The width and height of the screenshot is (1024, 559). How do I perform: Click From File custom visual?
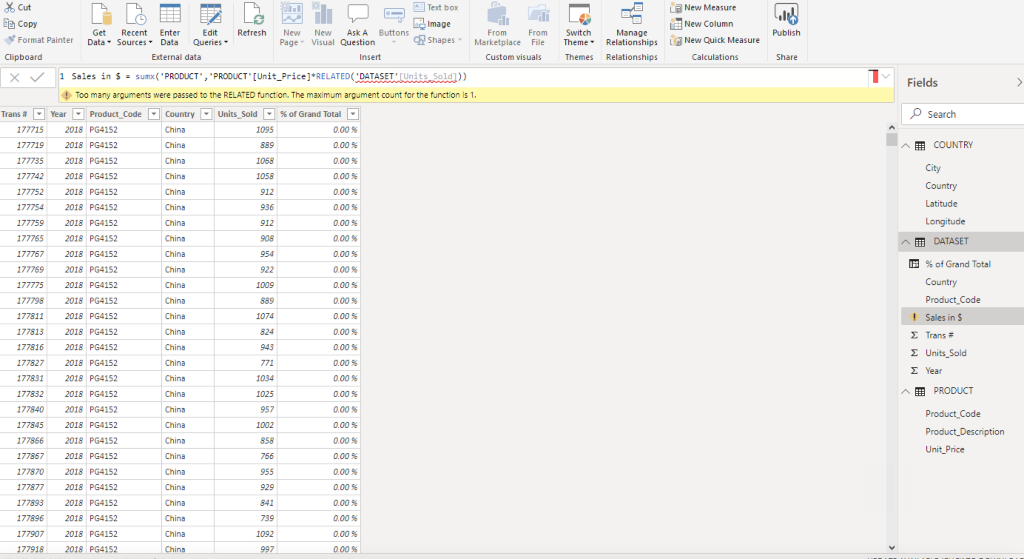tap(538, 25)
